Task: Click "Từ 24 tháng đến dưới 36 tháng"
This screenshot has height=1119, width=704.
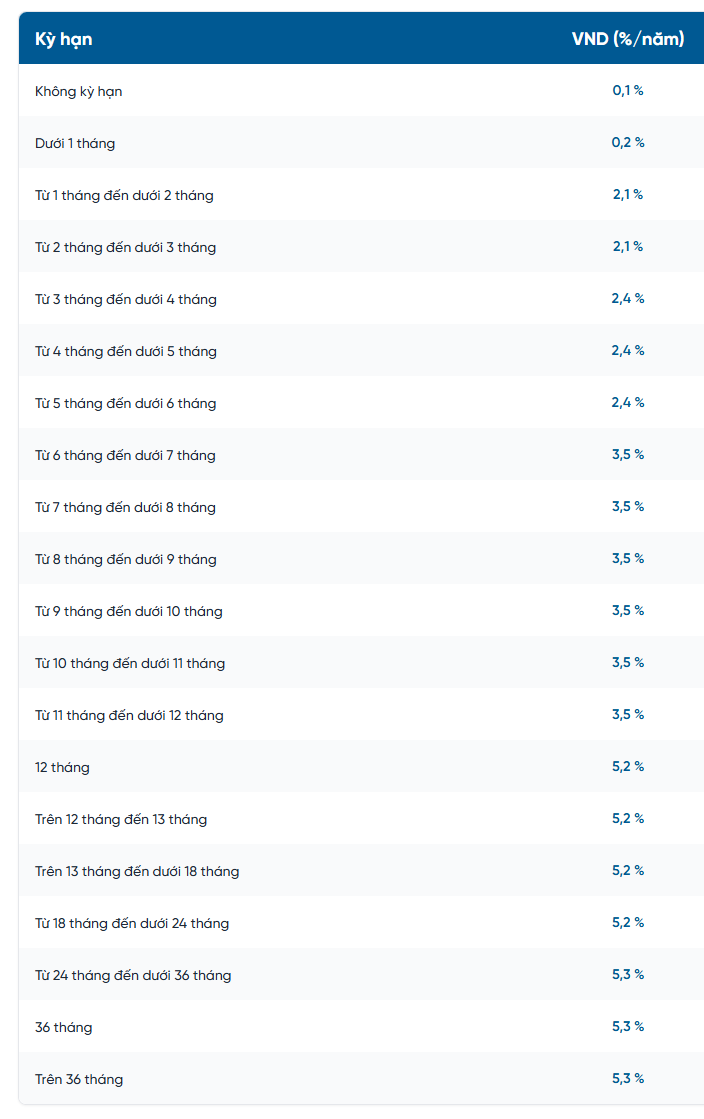Action: coord(133,975)
